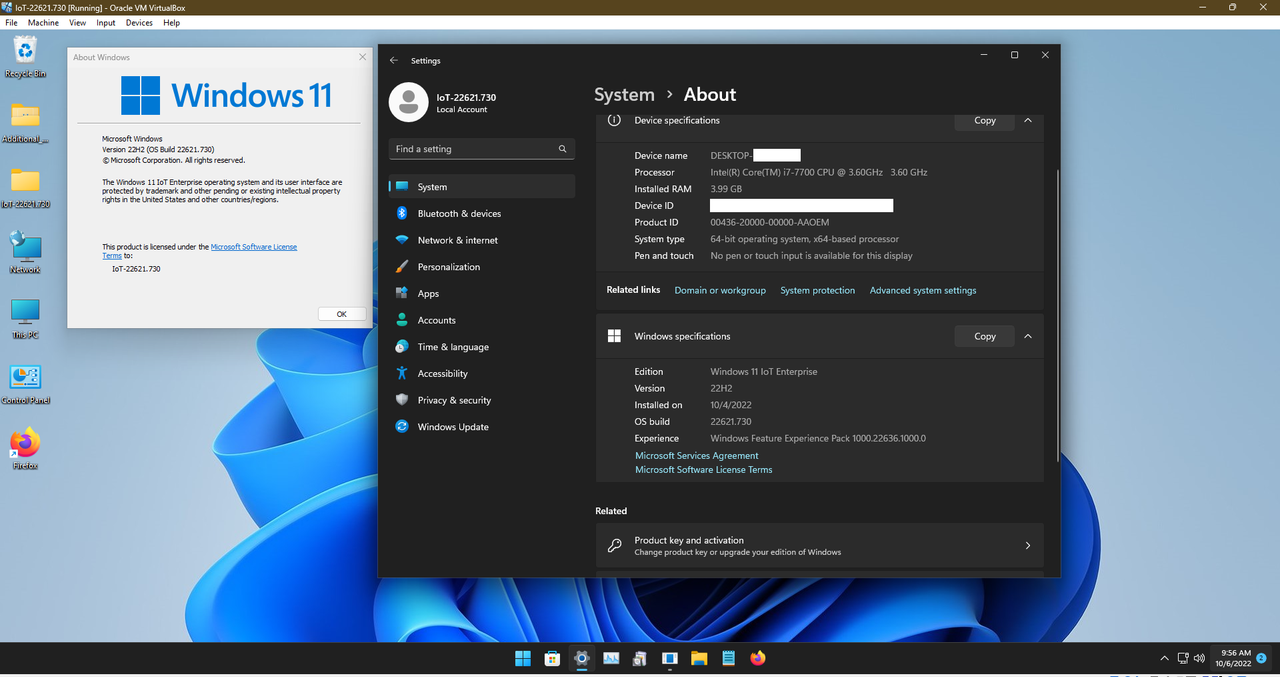Click OK in About Windows dialog

click(x=341, y=314)
